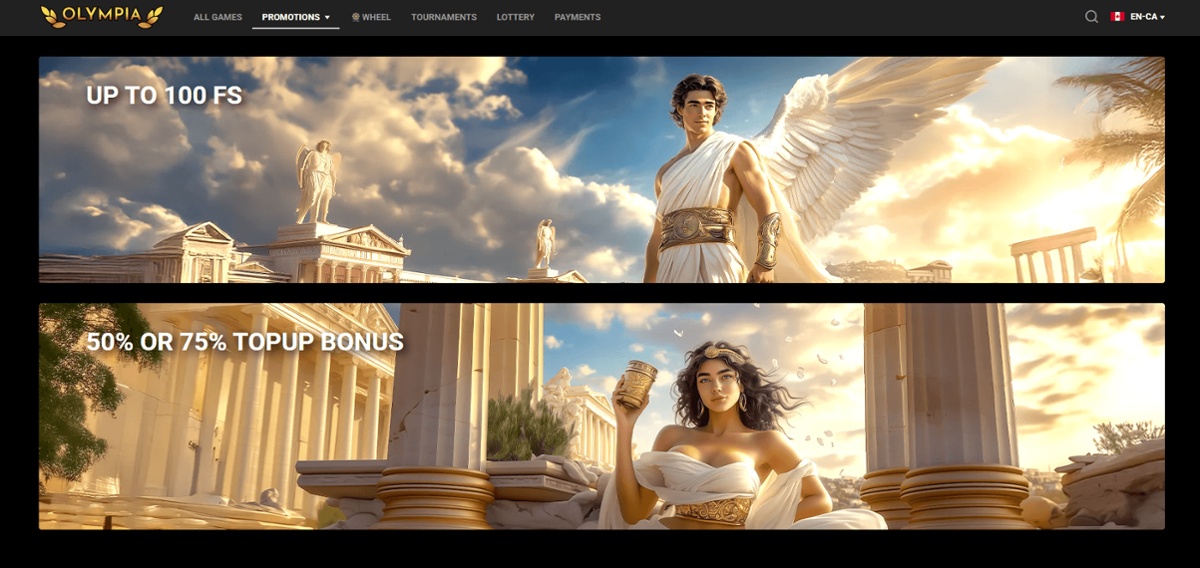The width and height of the screenshot is (1200, 568).
Task: Go to All Games
Action: [218, 17]
